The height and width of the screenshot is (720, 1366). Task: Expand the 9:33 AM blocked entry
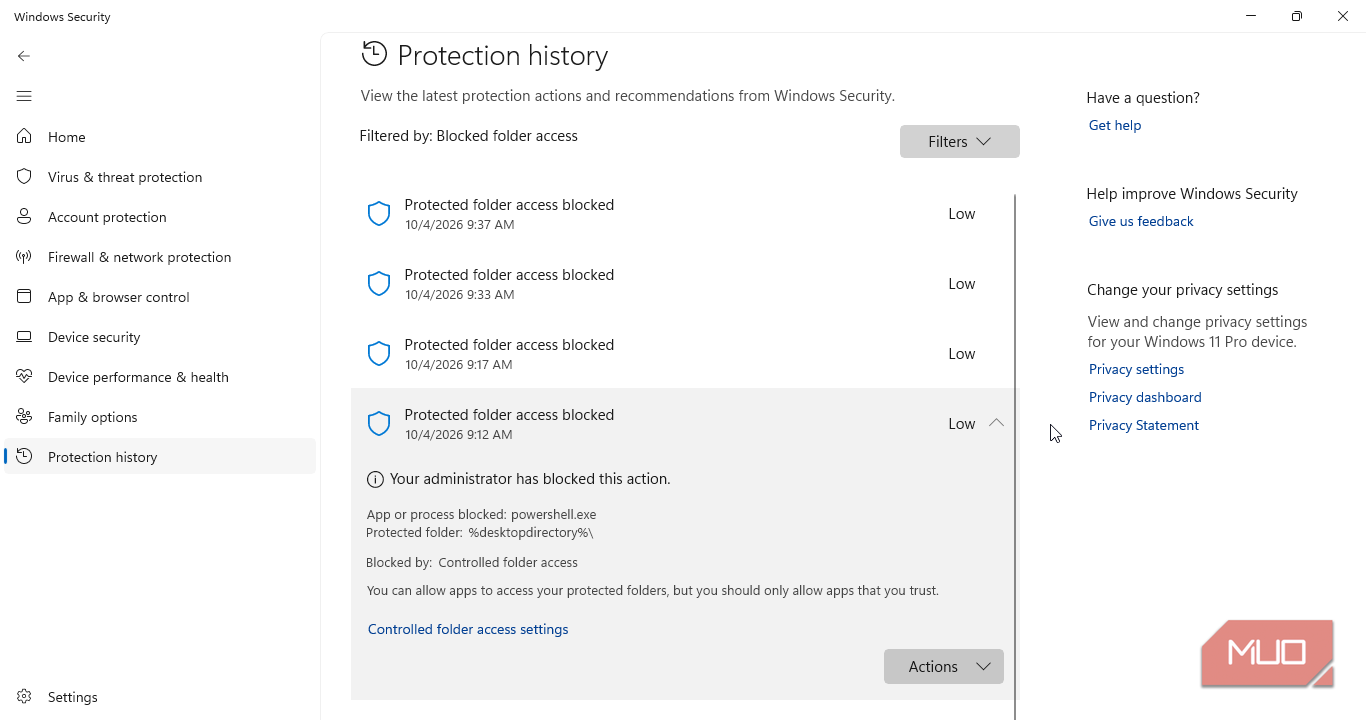click(x=684, y=284)
